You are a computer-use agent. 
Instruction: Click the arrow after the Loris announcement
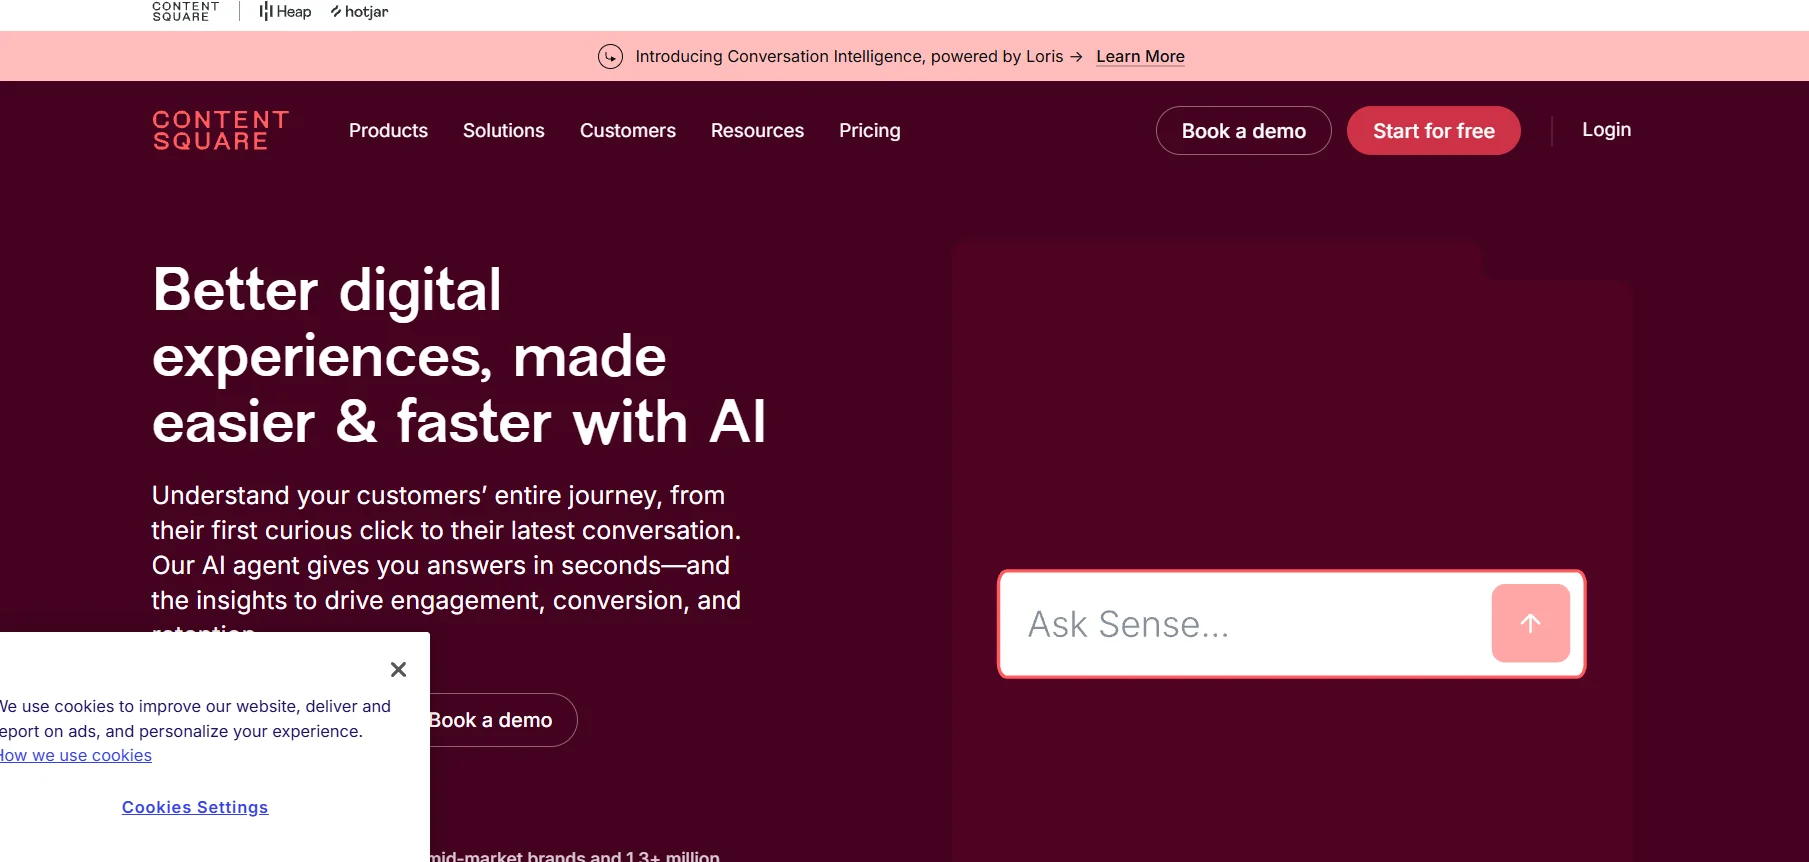coord(1076,57)
